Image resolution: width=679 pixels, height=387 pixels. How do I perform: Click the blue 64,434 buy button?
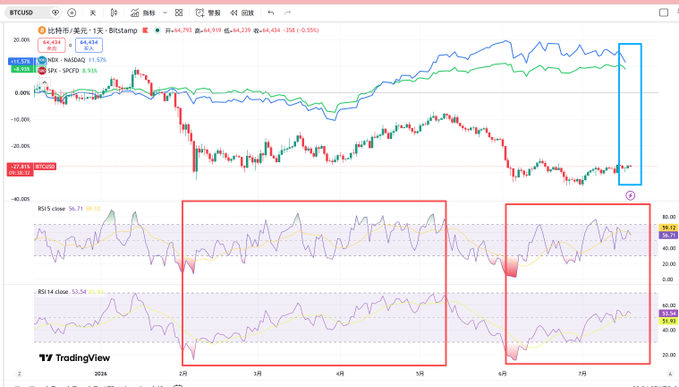coord(89,45)
